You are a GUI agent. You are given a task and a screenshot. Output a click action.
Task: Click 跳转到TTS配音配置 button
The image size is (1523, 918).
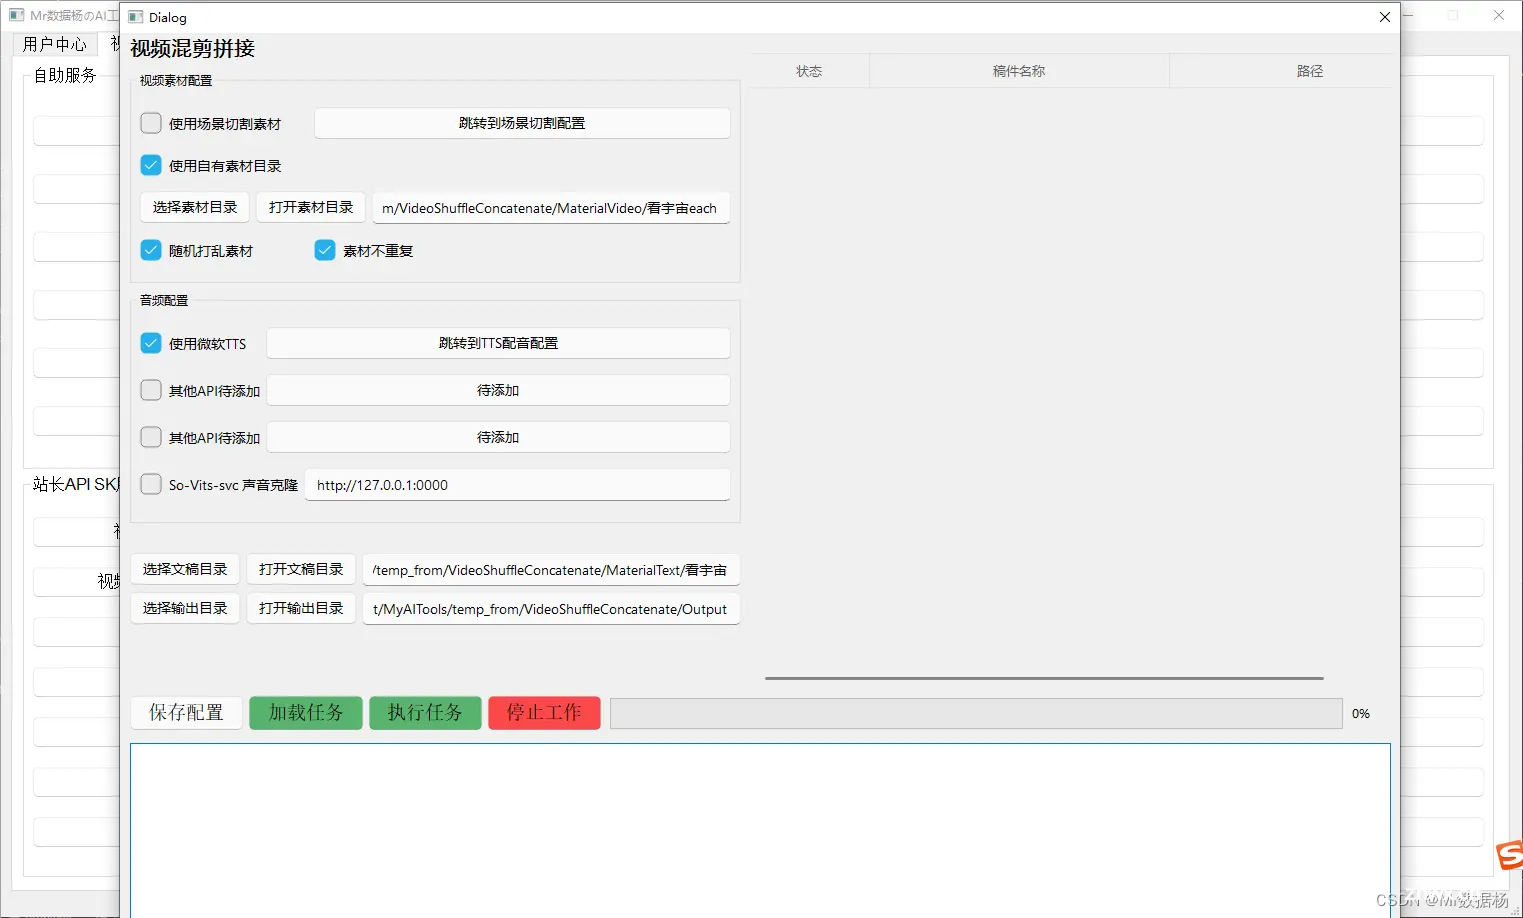(498, 343)
